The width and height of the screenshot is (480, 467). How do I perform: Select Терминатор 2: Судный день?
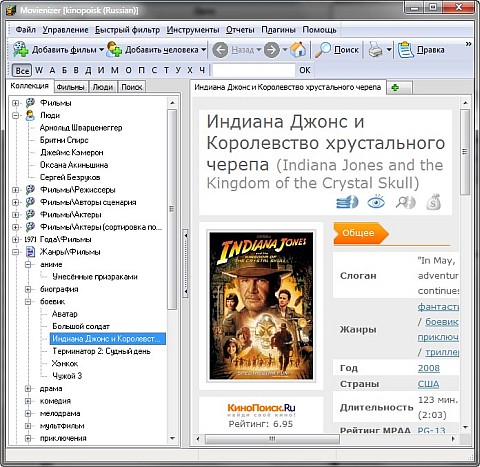(101, 351)
